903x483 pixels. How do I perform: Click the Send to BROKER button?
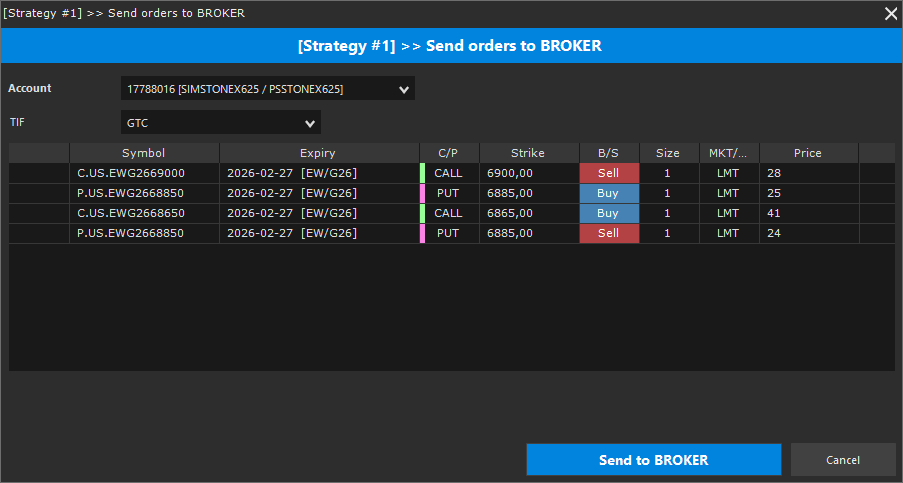click(x=653, y=460)
